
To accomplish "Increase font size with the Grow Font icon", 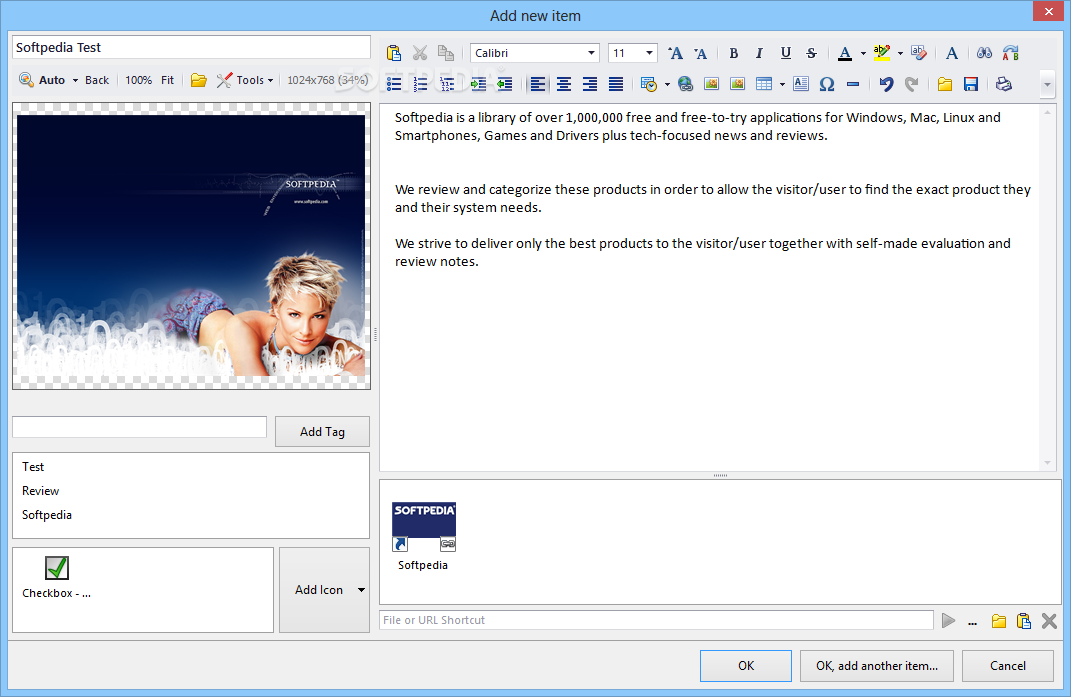I will click(x=675, y=53).
